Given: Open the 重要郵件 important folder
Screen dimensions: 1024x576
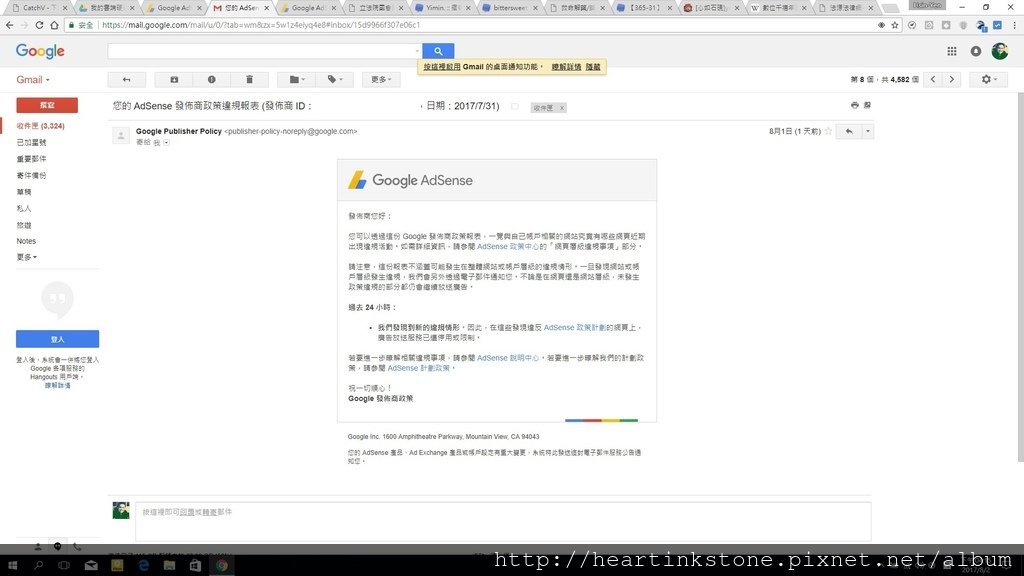Looking at the screenshot, I should (x=31, y=159).
